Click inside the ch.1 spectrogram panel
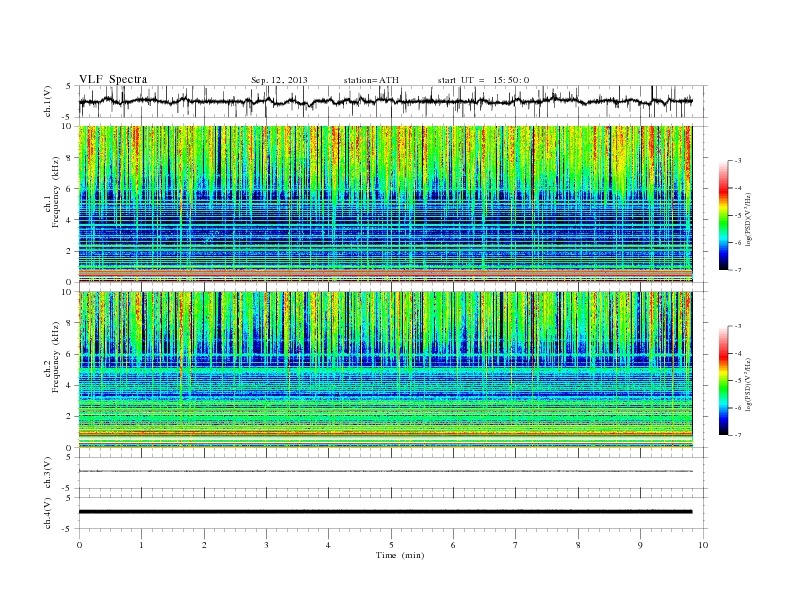The width and height of the screenshot is (792, 612). (x=385, y=204)
